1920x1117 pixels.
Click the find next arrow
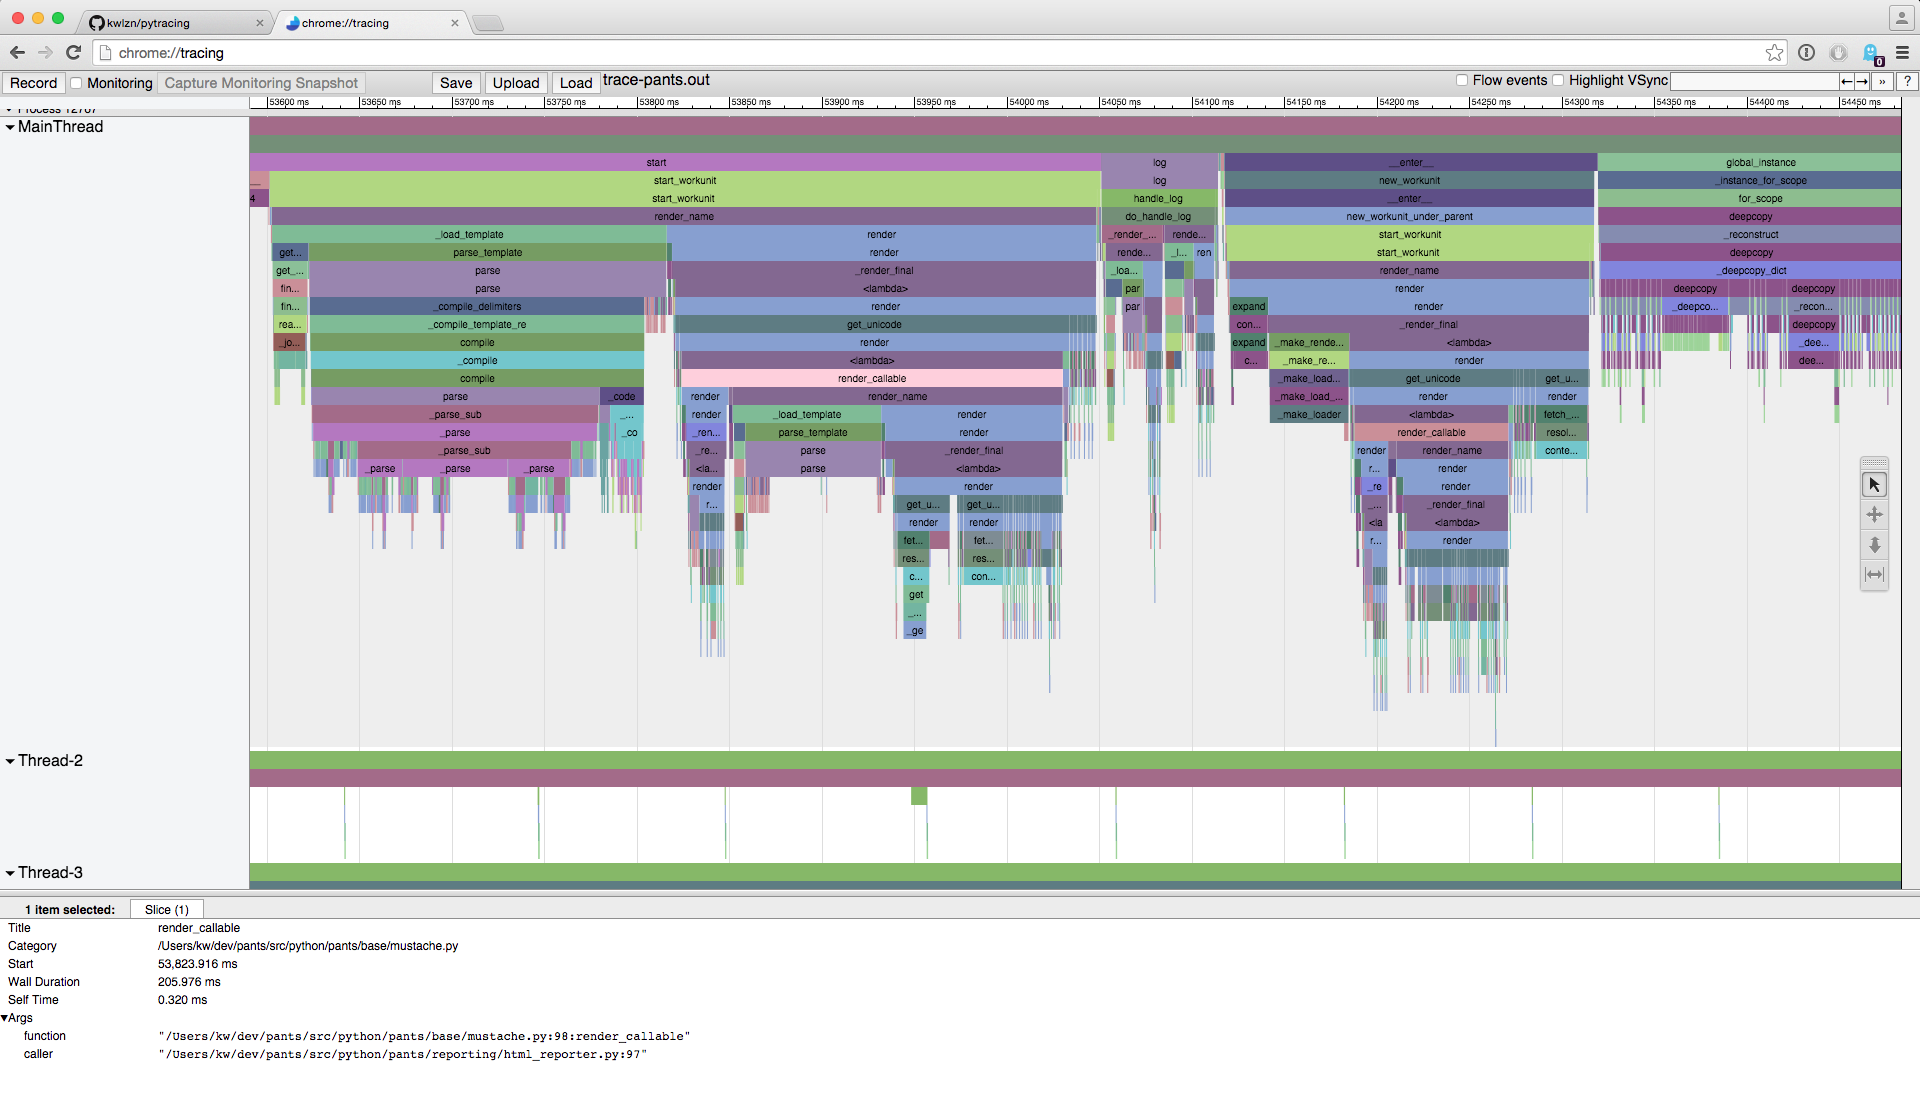[x=1862, y=82]
